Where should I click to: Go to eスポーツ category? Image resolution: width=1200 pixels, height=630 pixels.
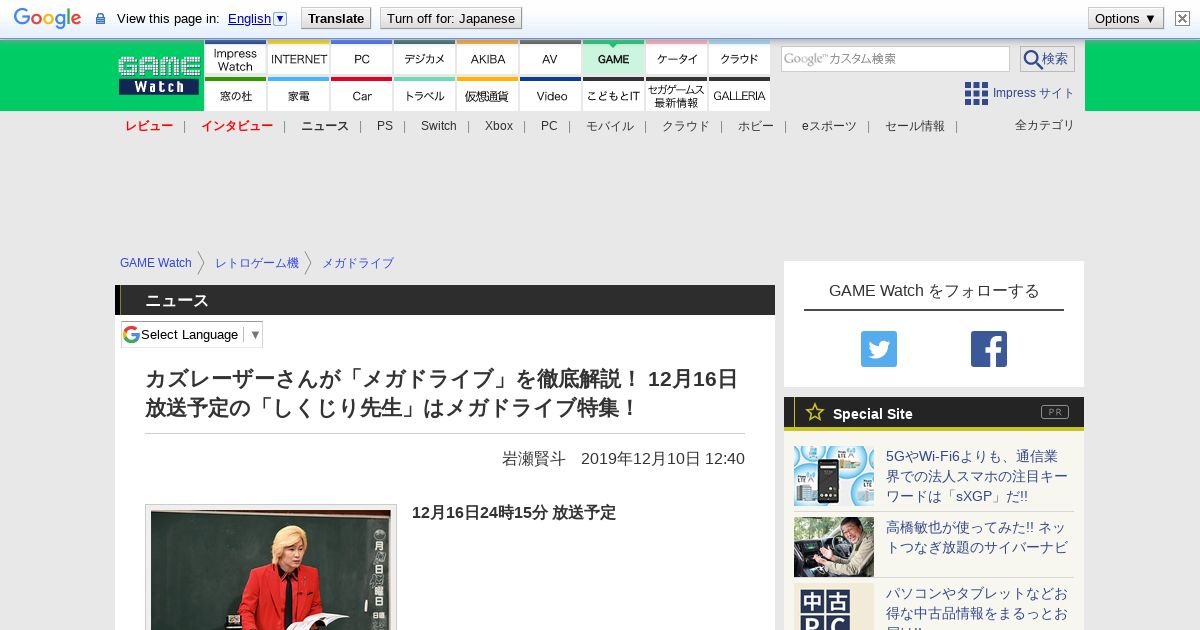click(x=829, y=126)
